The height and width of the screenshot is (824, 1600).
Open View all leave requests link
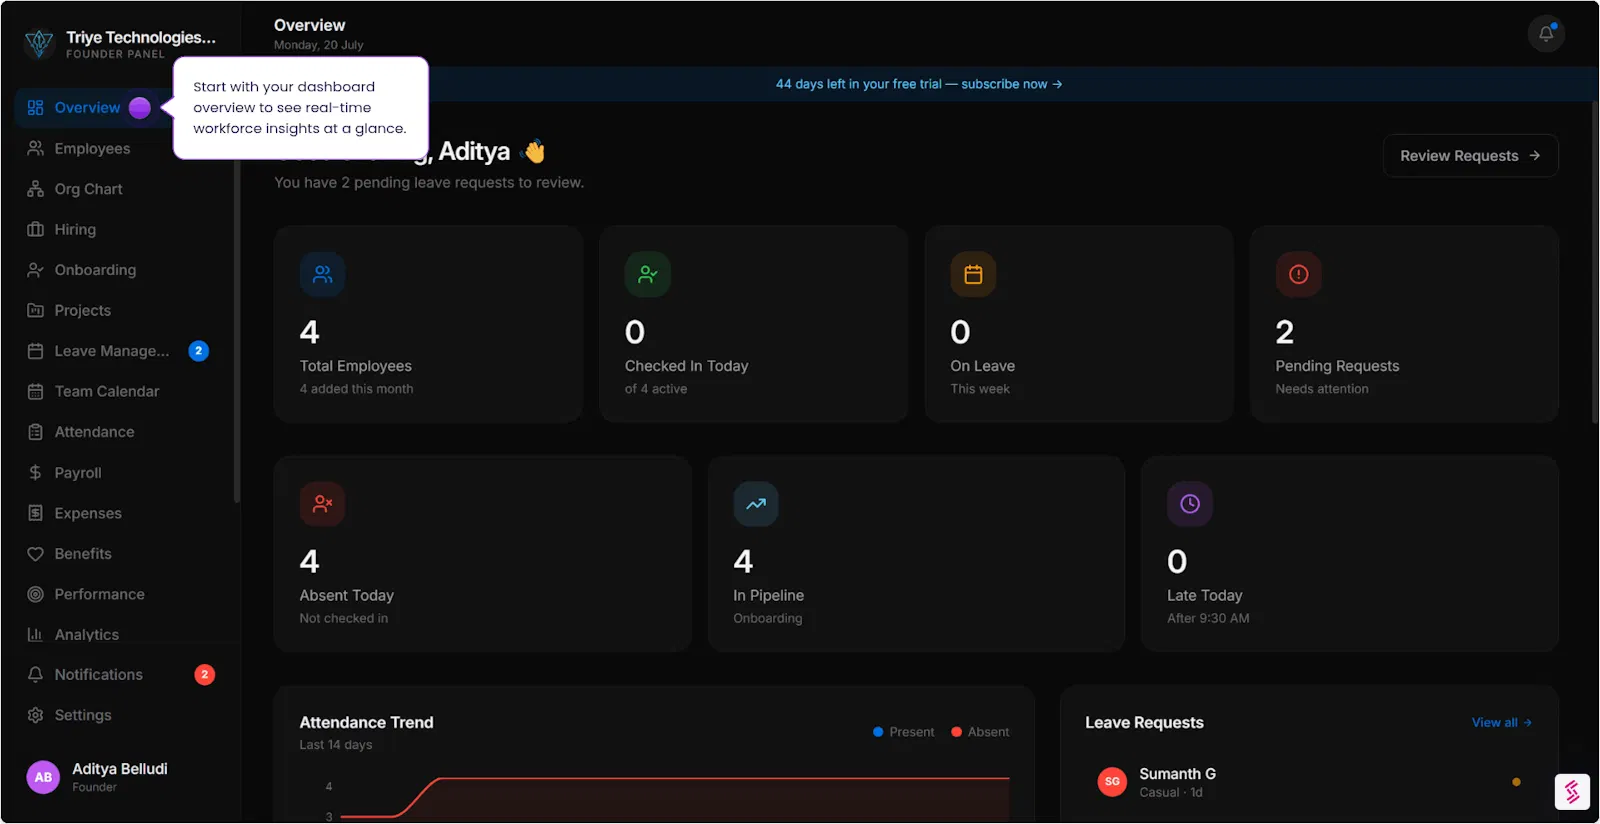[x=1502, y=722]
